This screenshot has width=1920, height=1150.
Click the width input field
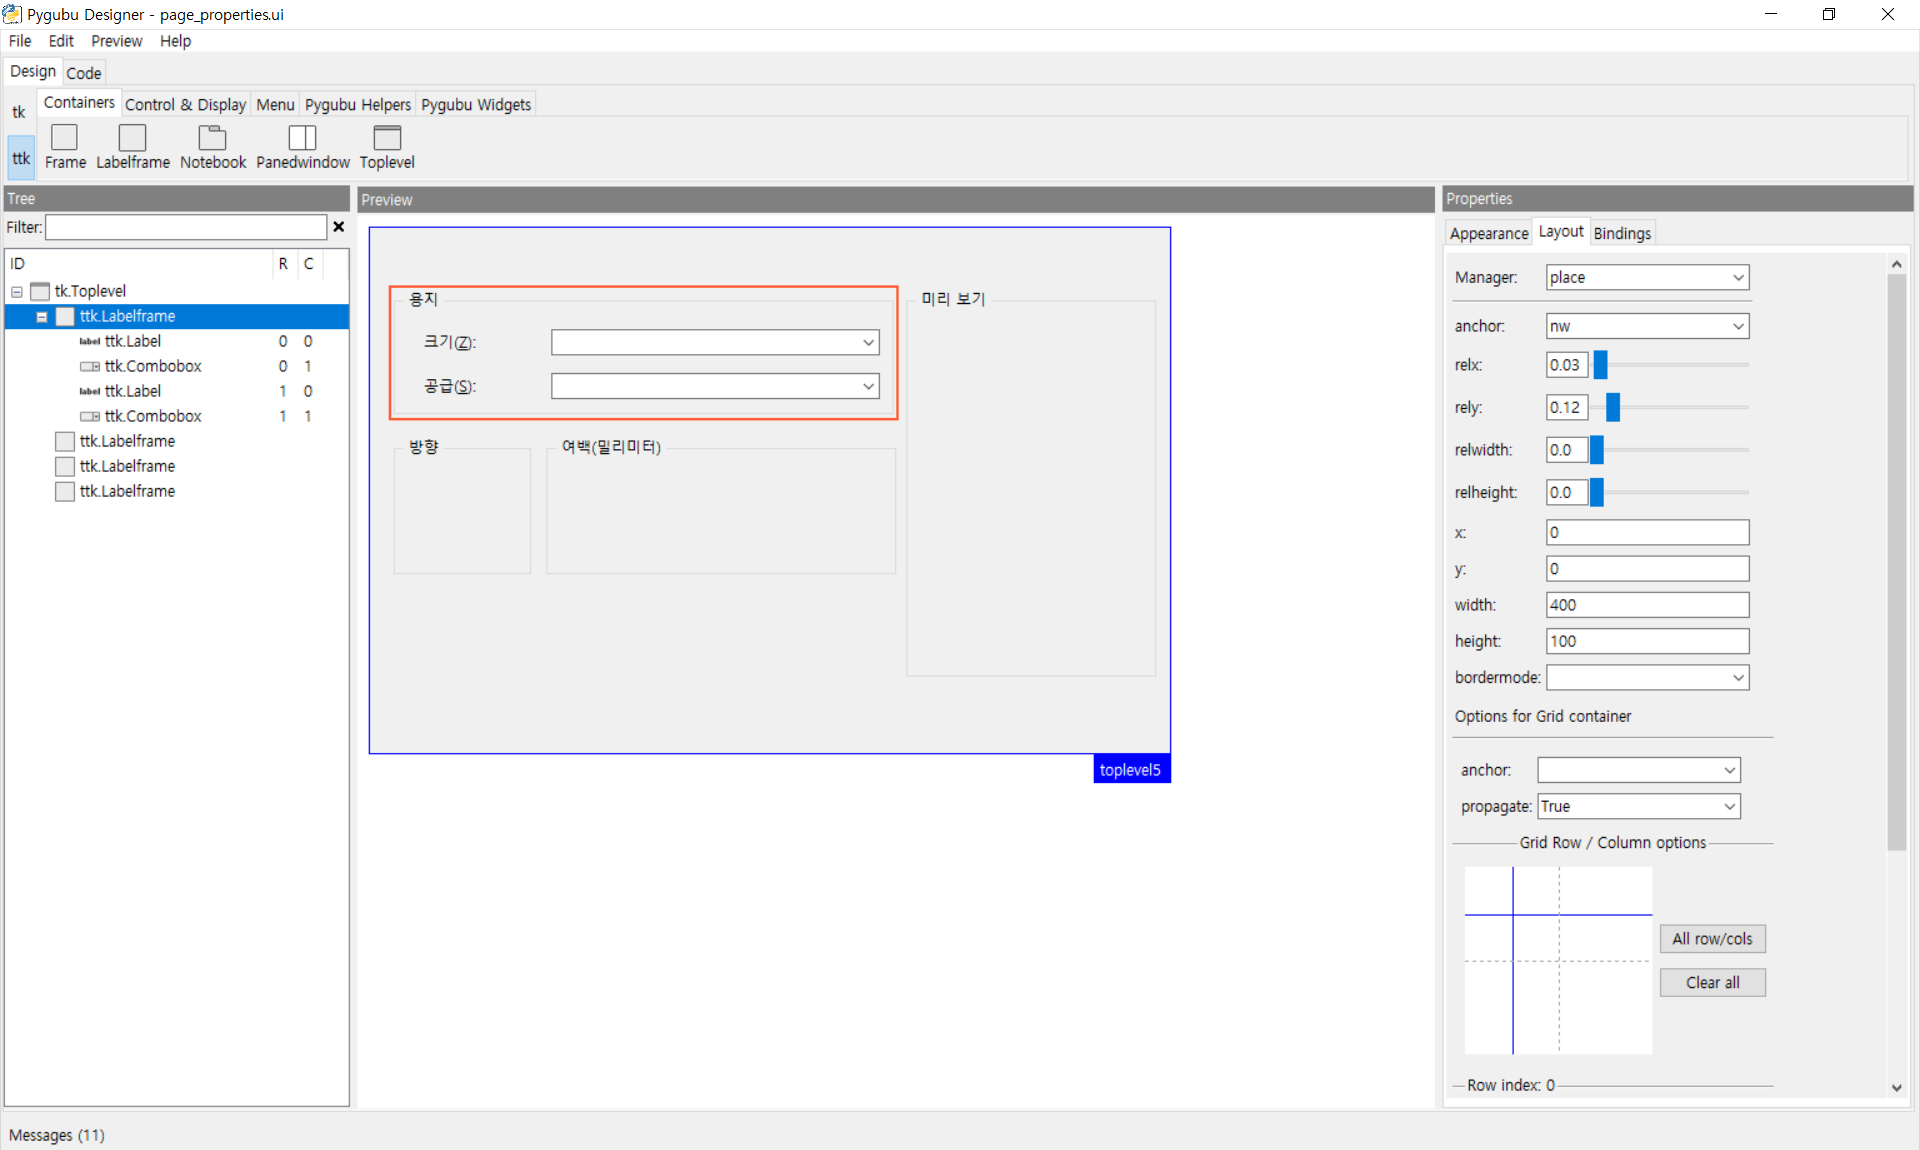(x=1646, y=605)
